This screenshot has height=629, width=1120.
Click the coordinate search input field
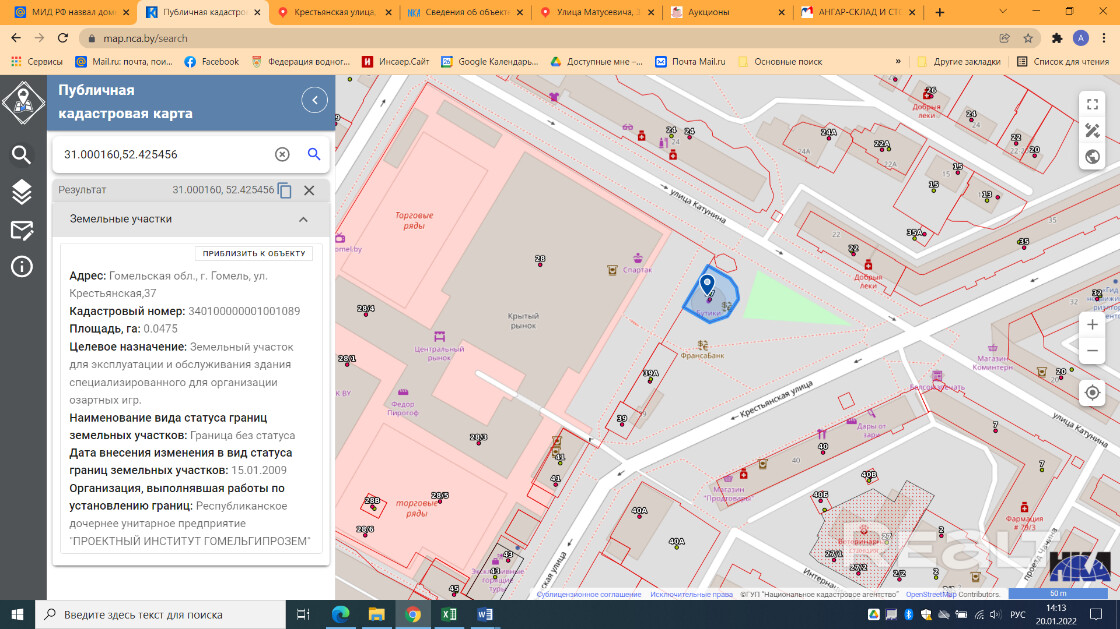160,155
